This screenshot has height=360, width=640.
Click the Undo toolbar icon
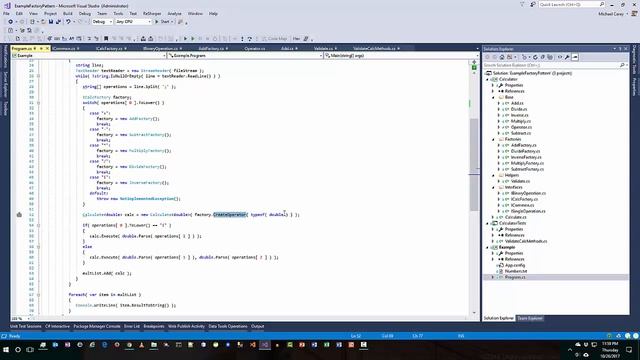(68, 22)
